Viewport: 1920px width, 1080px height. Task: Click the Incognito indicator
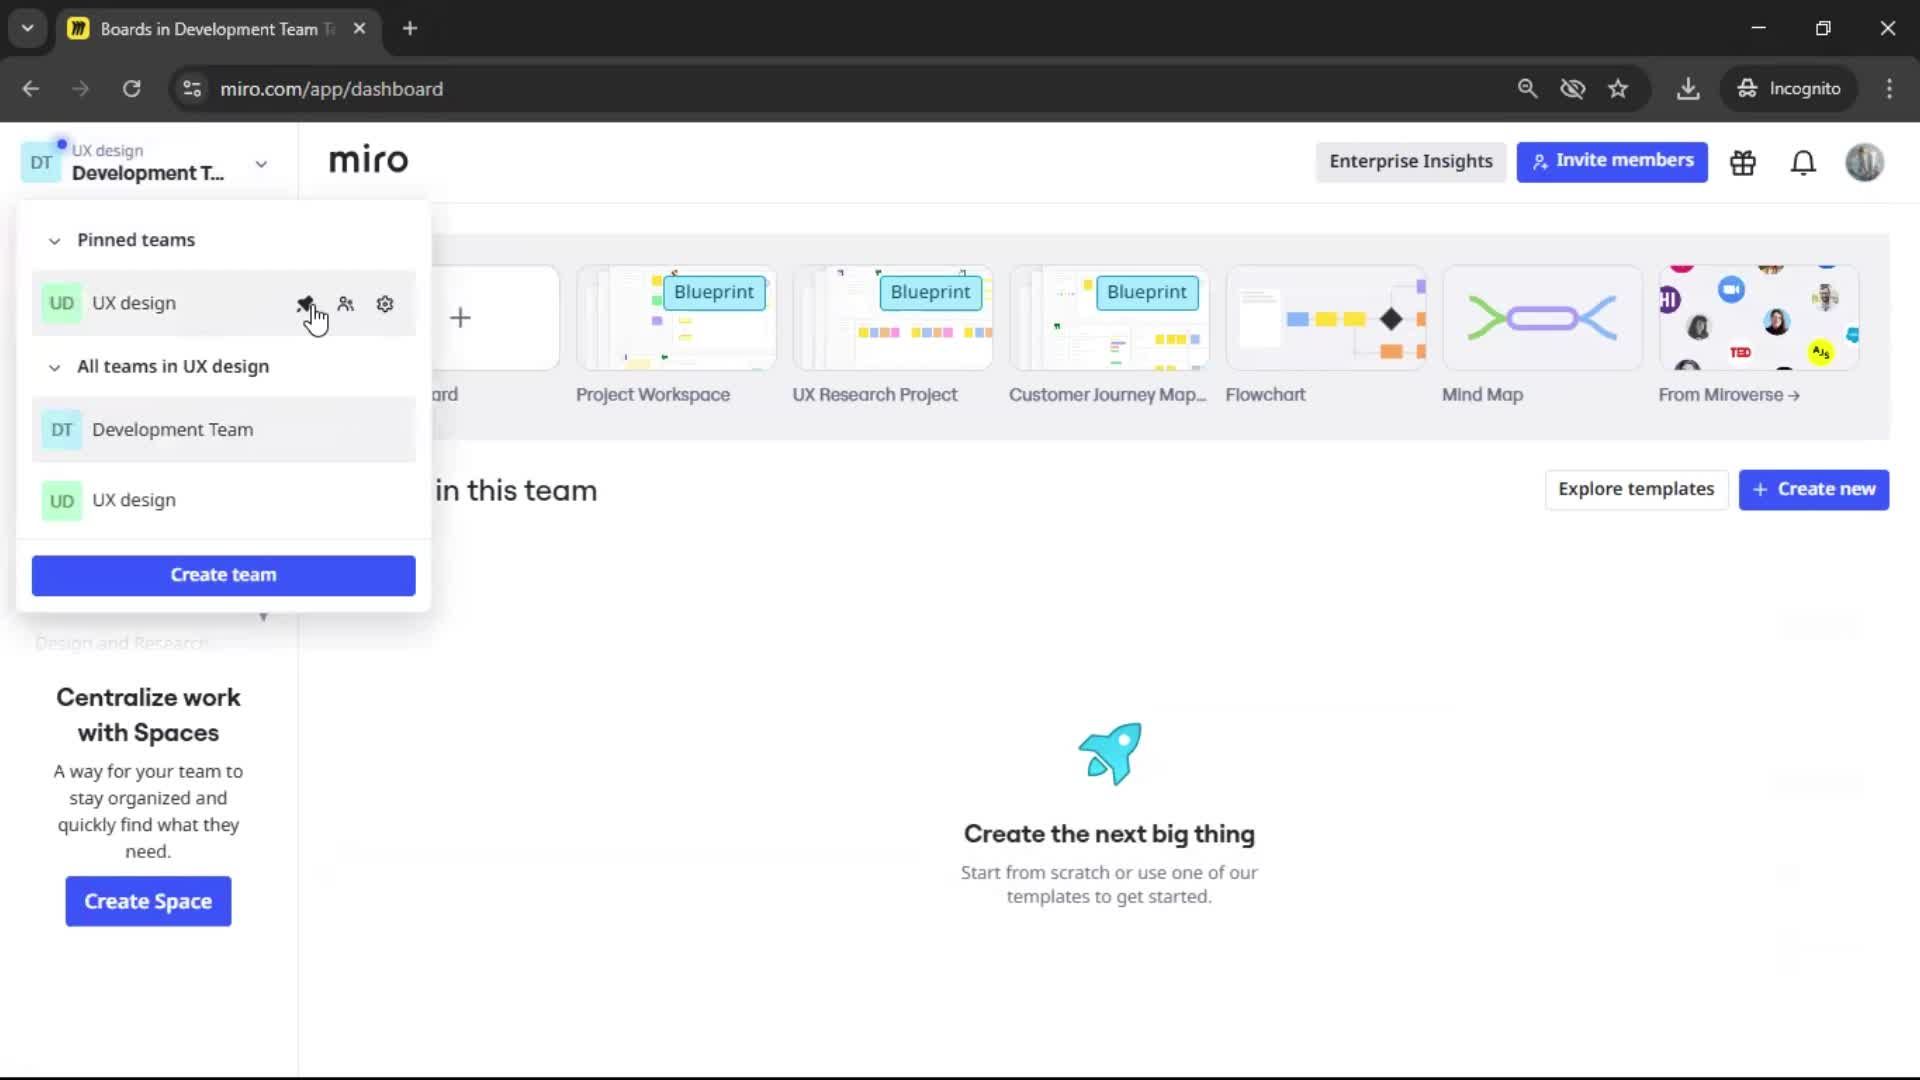tap(1789, 89)
